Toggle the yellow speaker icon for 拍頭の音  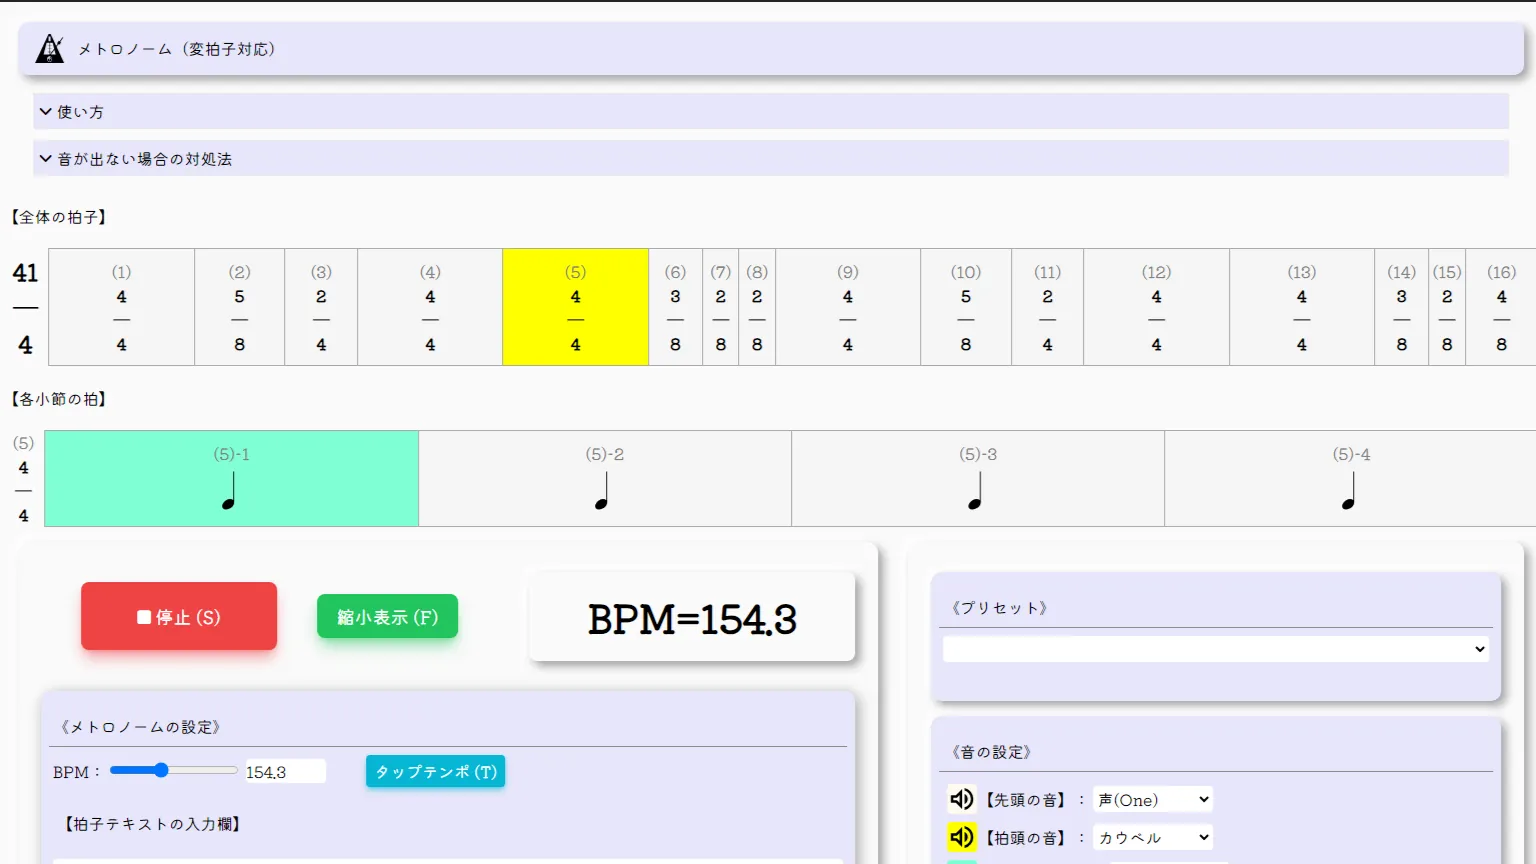coord(962,837)
